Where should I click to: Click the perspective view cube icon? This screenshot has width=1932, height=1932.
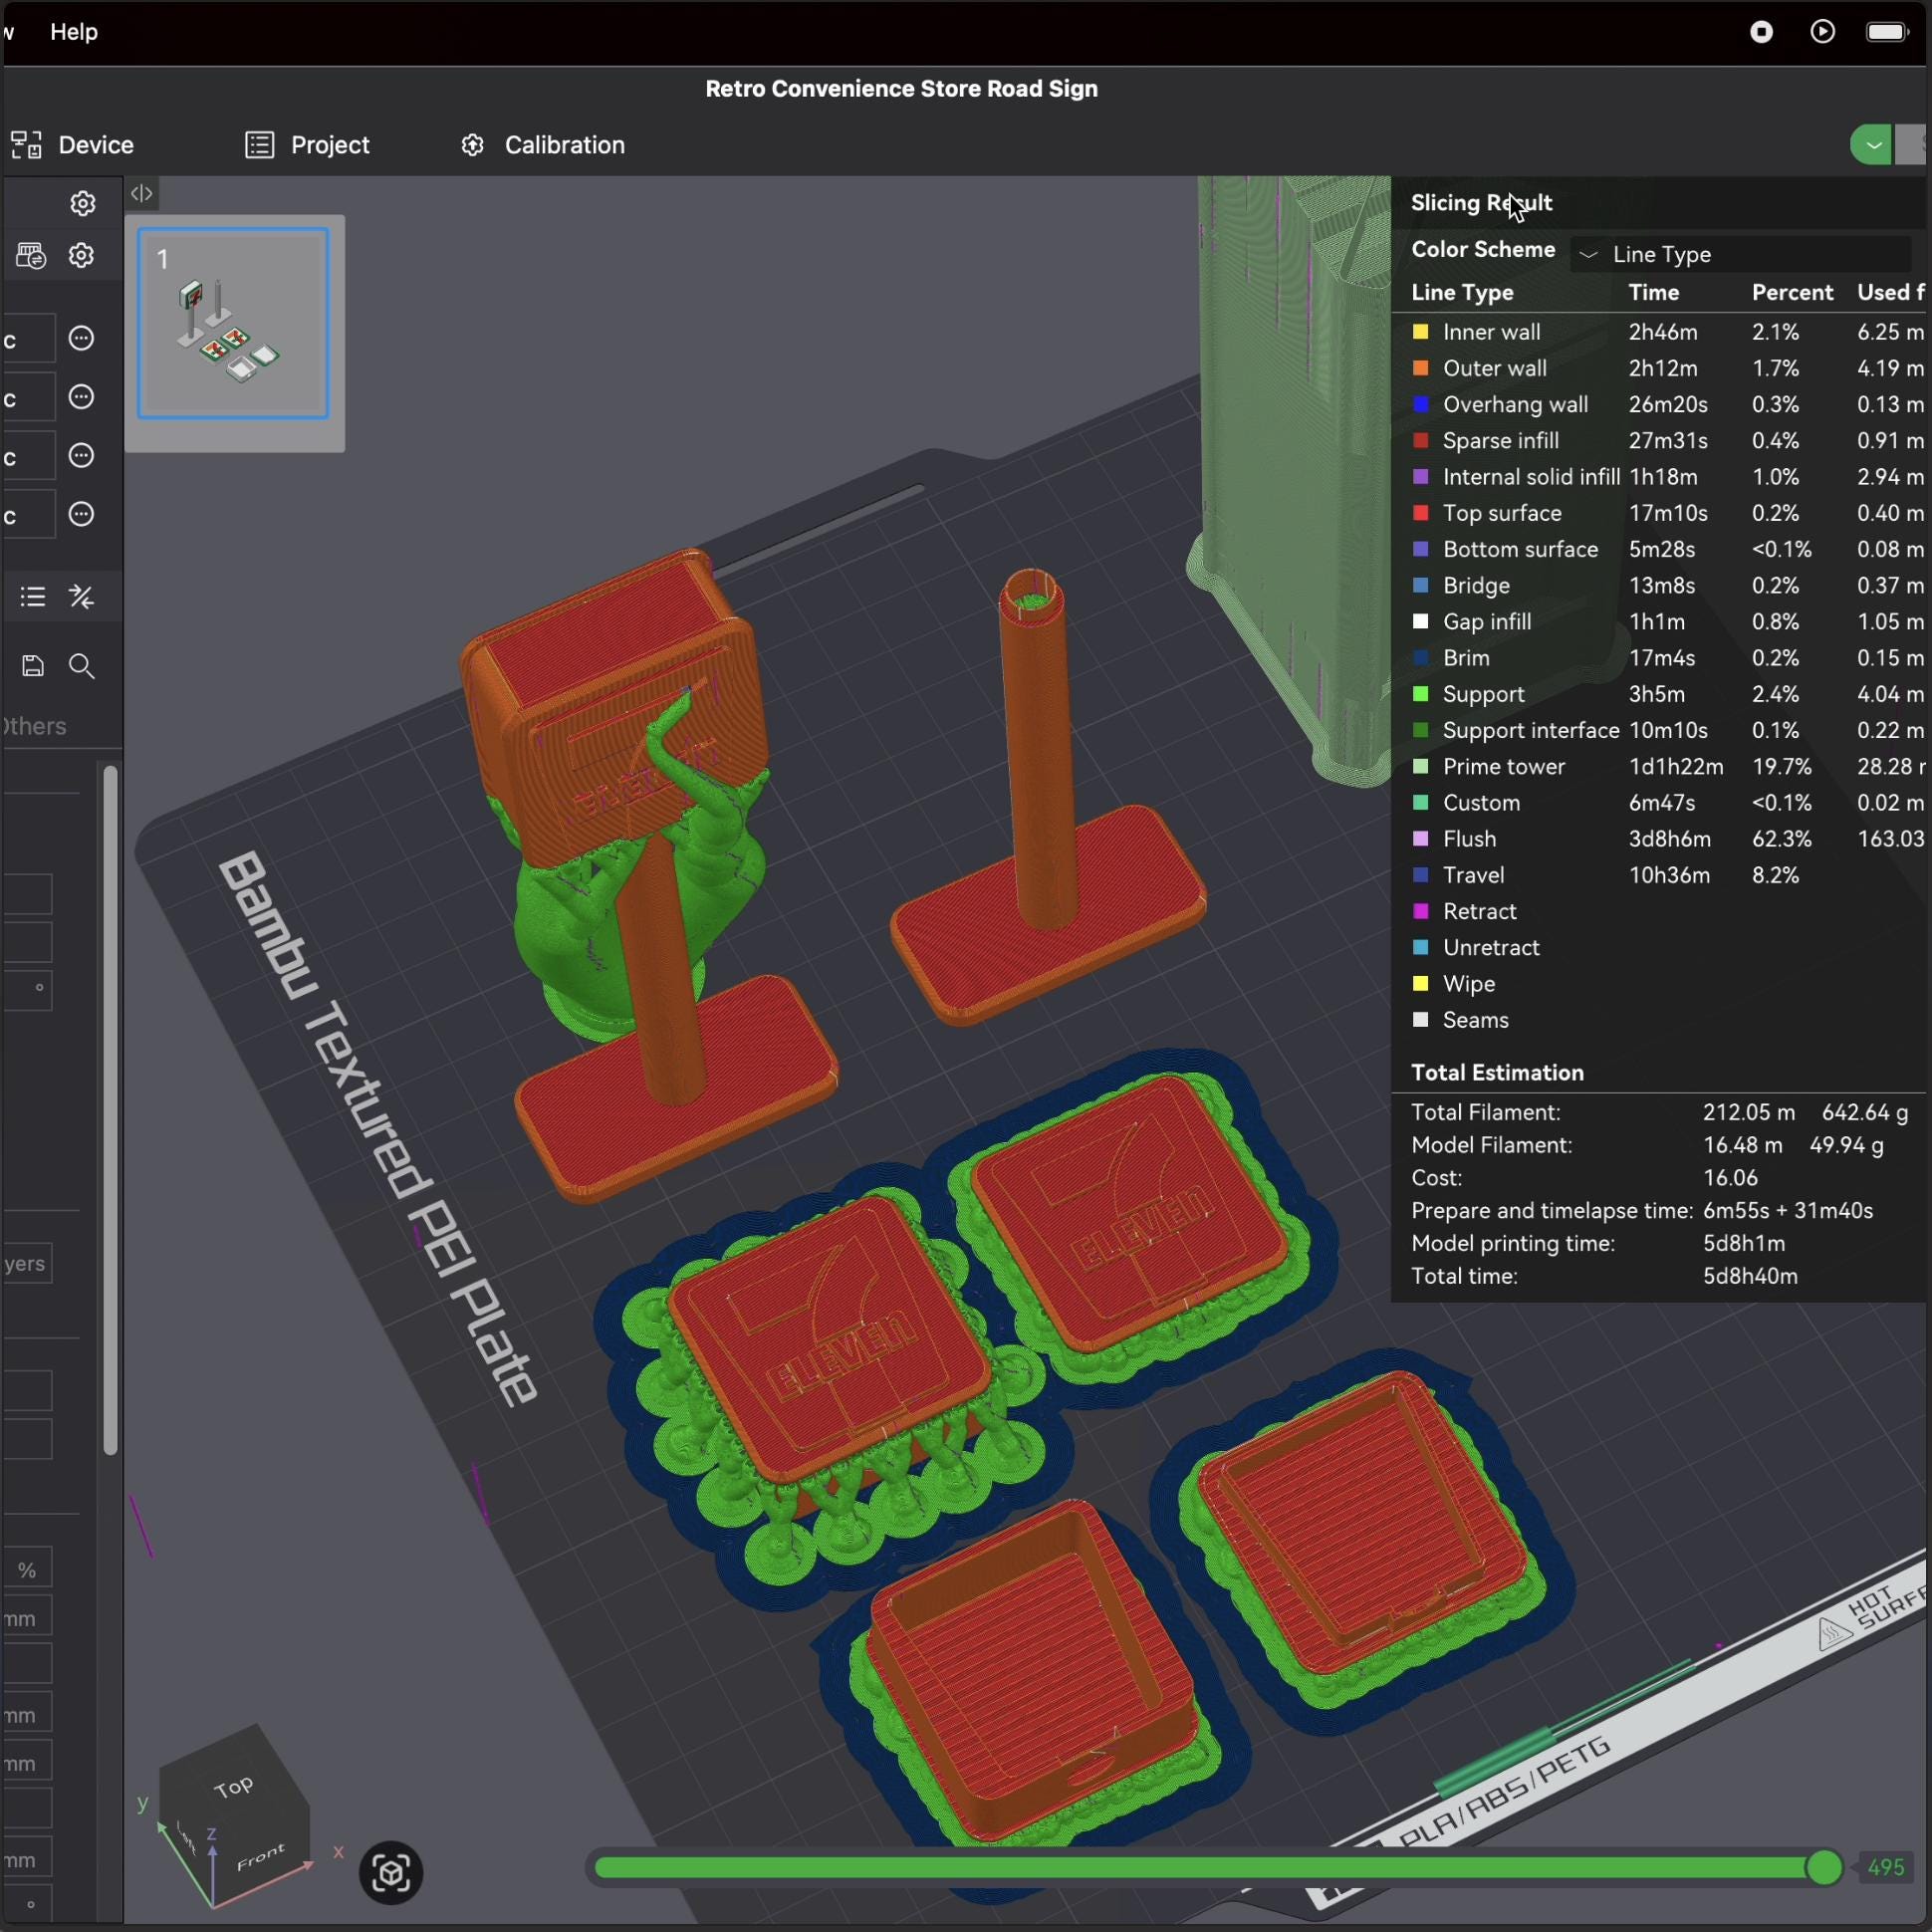click(x=391, y=1872)
